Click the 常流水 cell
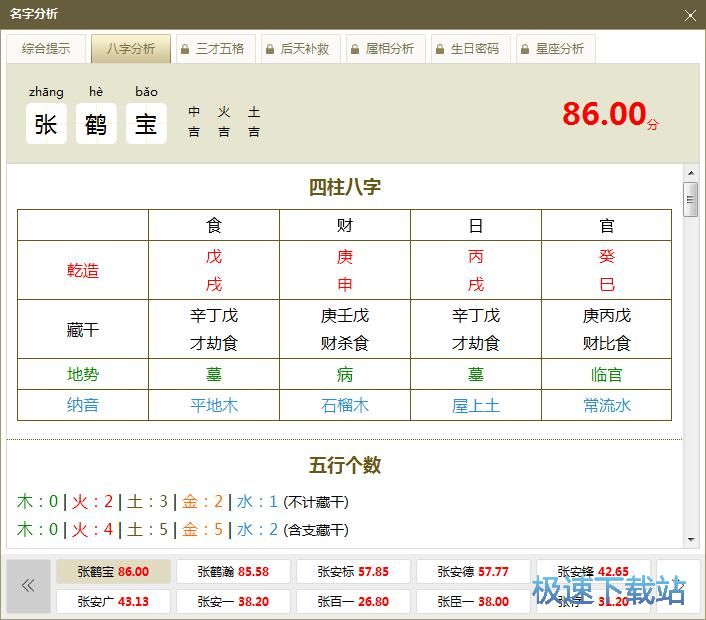 pos(606,405)
